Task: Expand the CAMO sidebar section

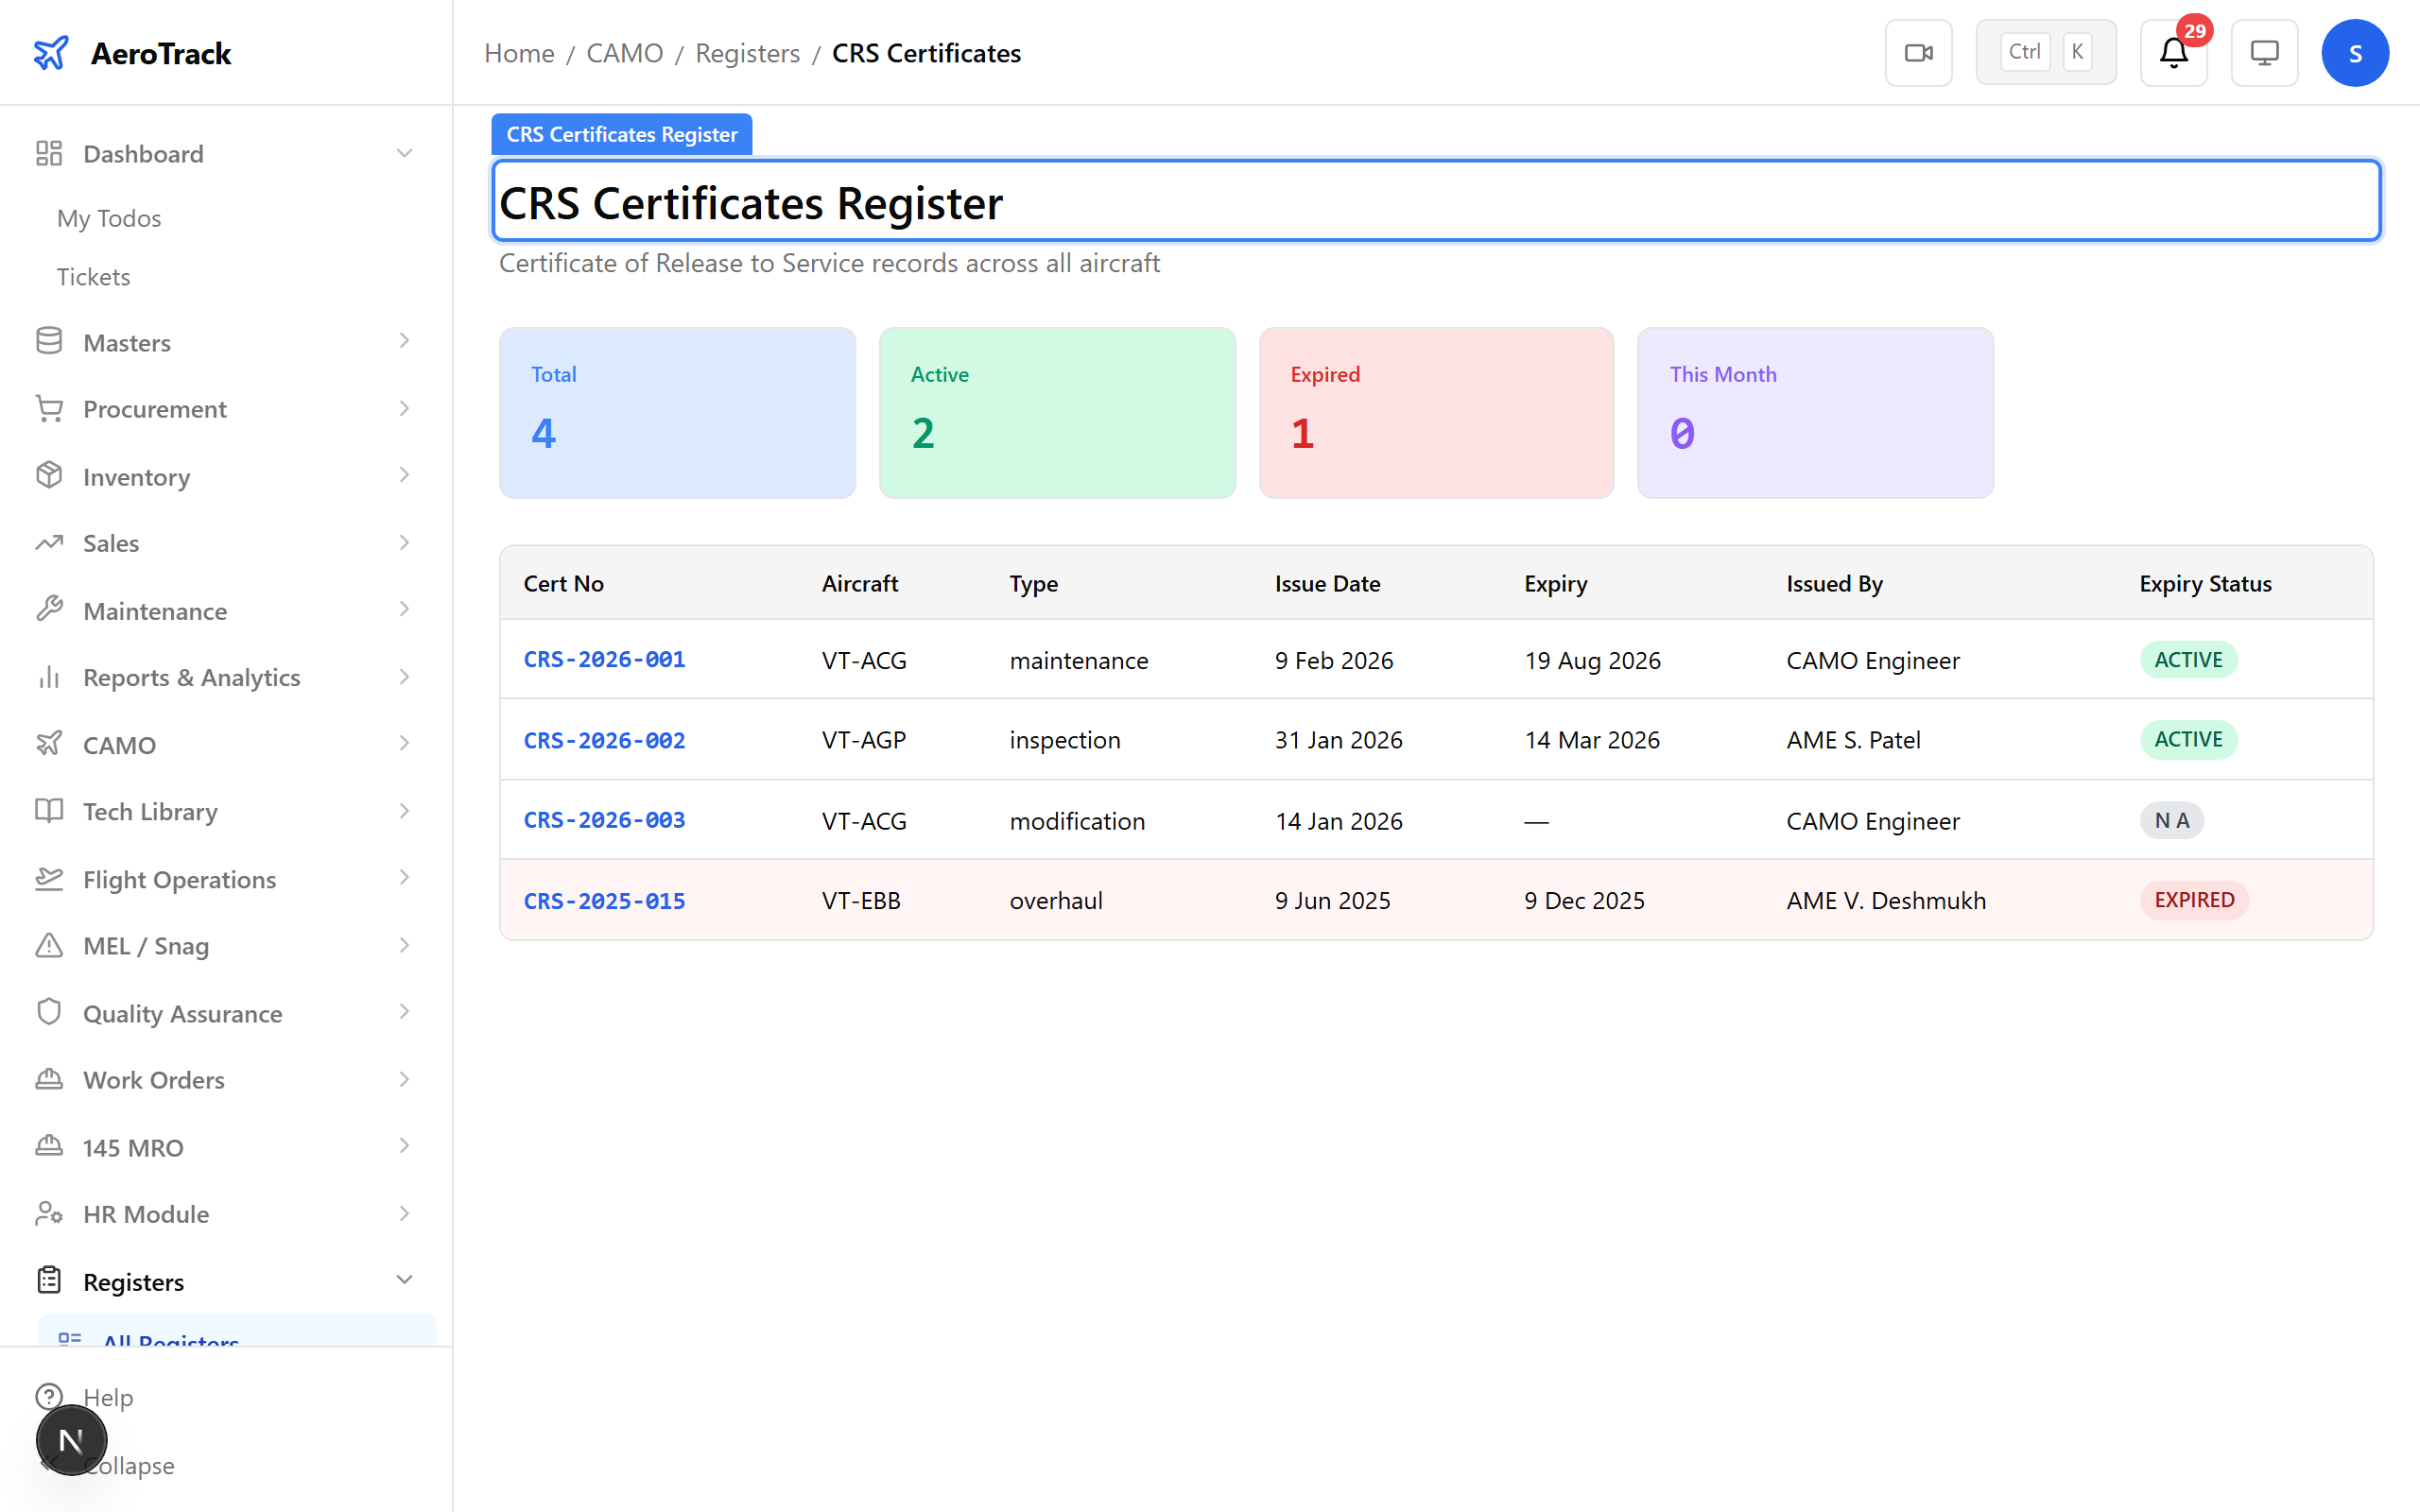Action: pyautogui.click(x=404, y=744)
